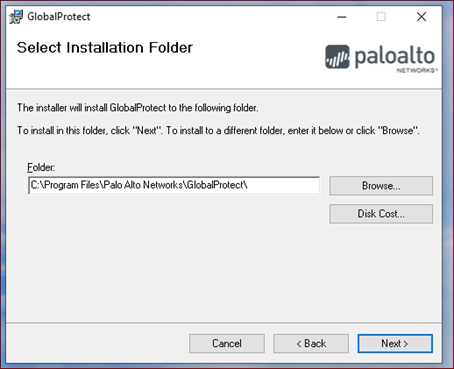The height and width of the screenshot is (369, 454).
Task: Click the paloalto wordmark text
Action: click(395, 57)
